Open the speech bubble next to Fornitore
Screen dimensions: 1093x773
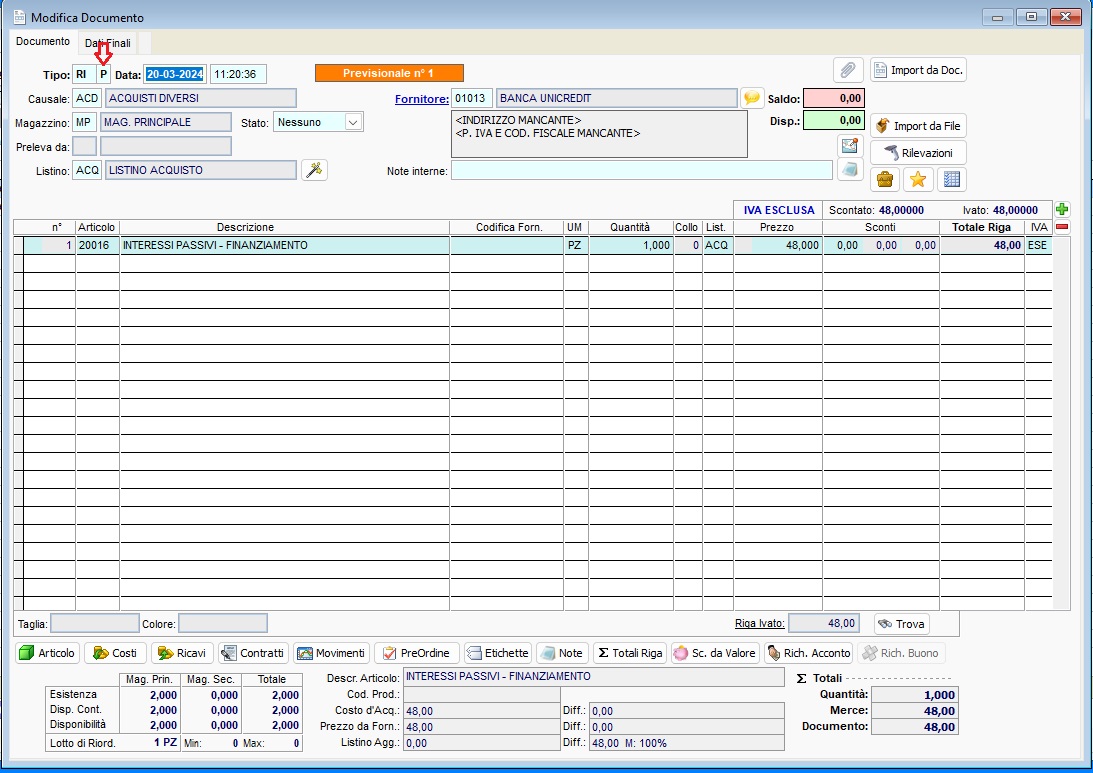pos(752,97)
